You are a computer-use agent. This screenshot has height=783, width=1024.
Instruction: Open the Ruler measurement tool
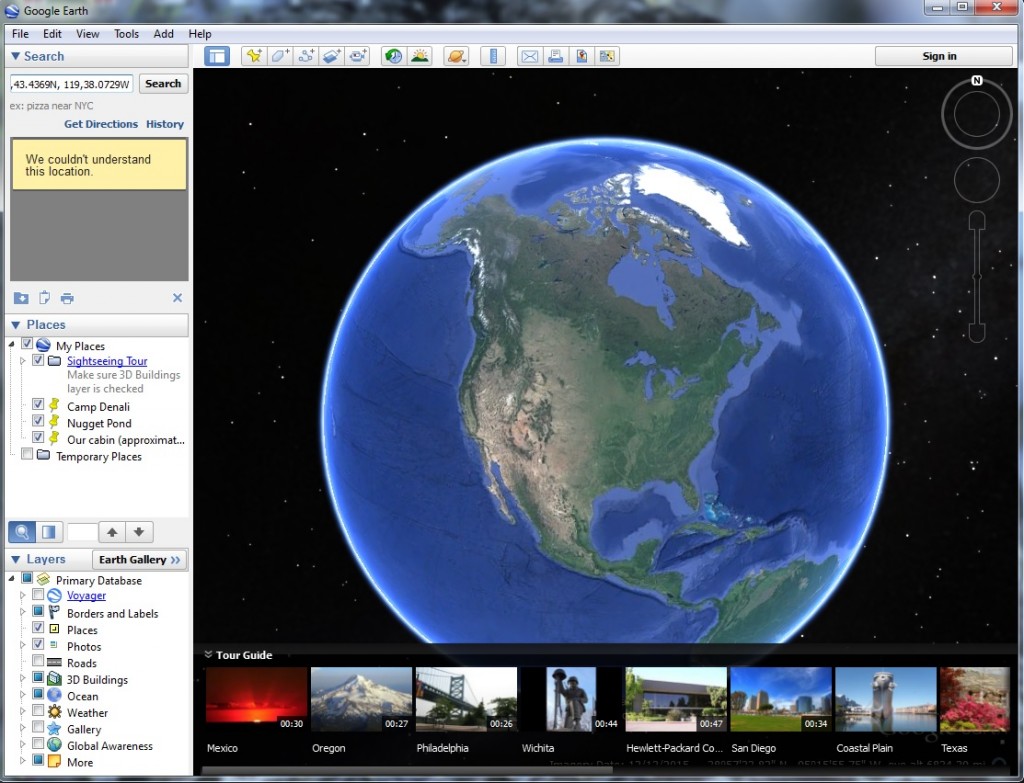coord(493,56)
